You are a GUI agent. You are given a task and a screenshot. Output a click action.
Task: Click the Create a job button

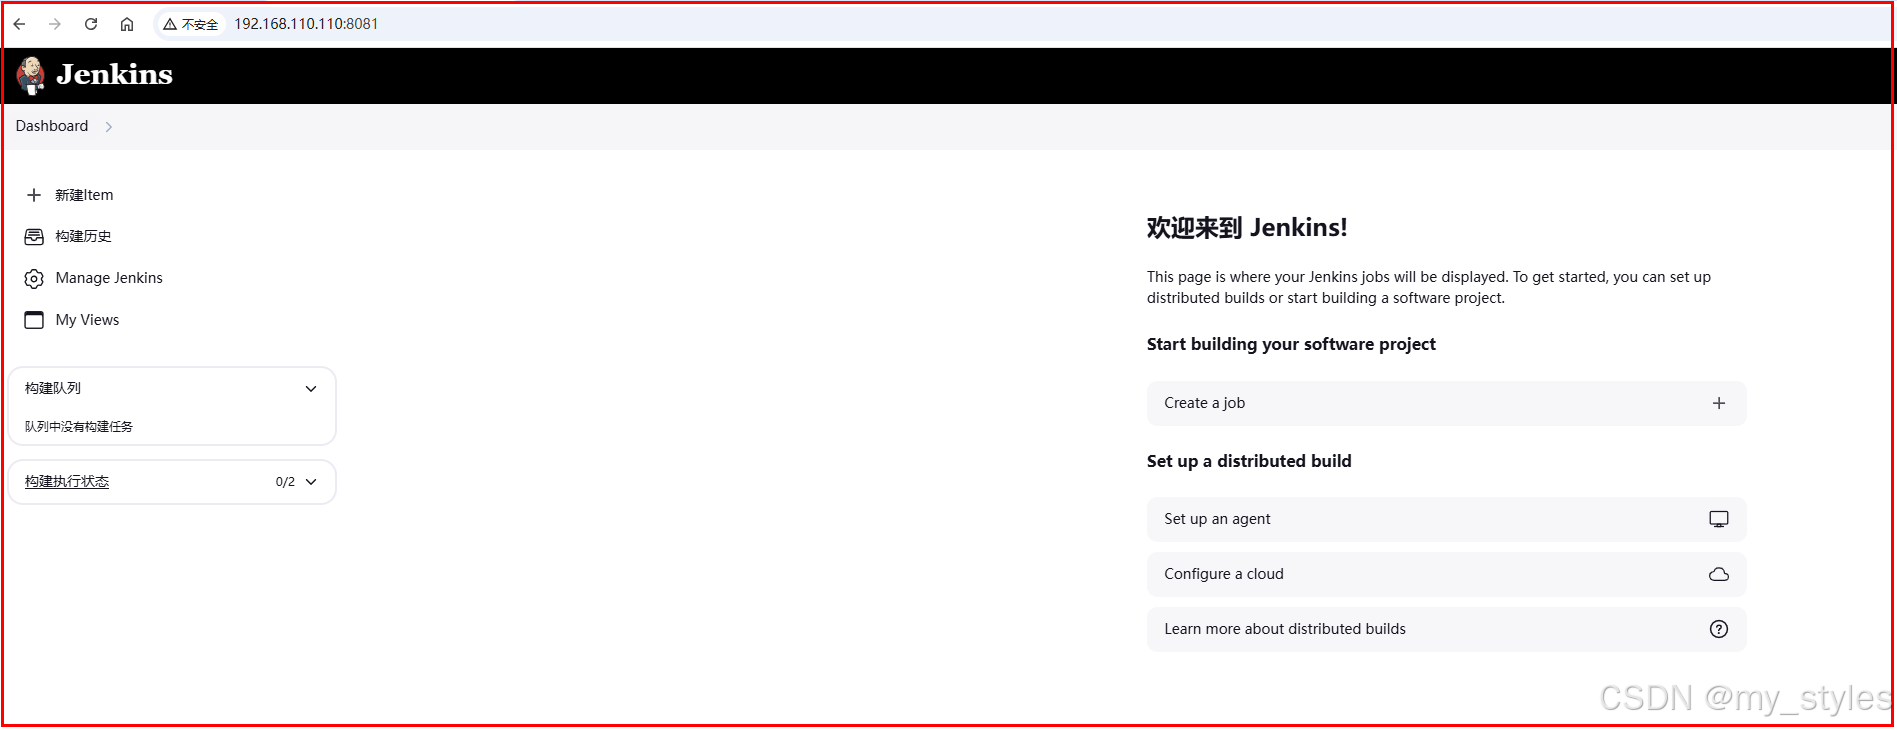pyautogui.click(x=1446, y=403)
